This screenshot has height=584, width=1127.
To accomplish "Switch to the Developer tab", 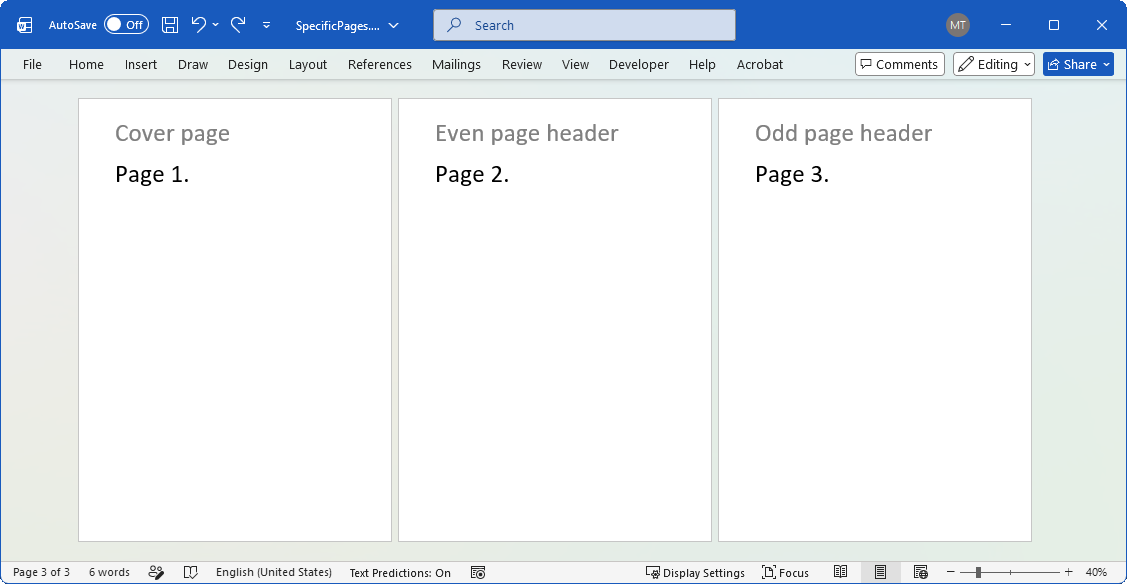I will coord(639,65).
